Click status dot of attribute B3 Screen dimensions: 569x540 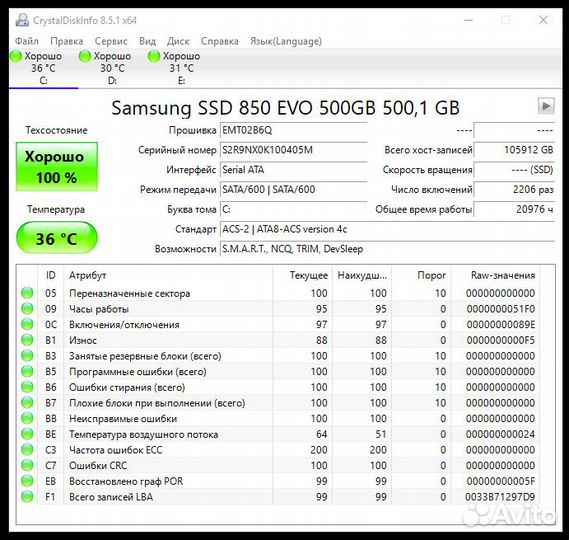tap(27, 356)
